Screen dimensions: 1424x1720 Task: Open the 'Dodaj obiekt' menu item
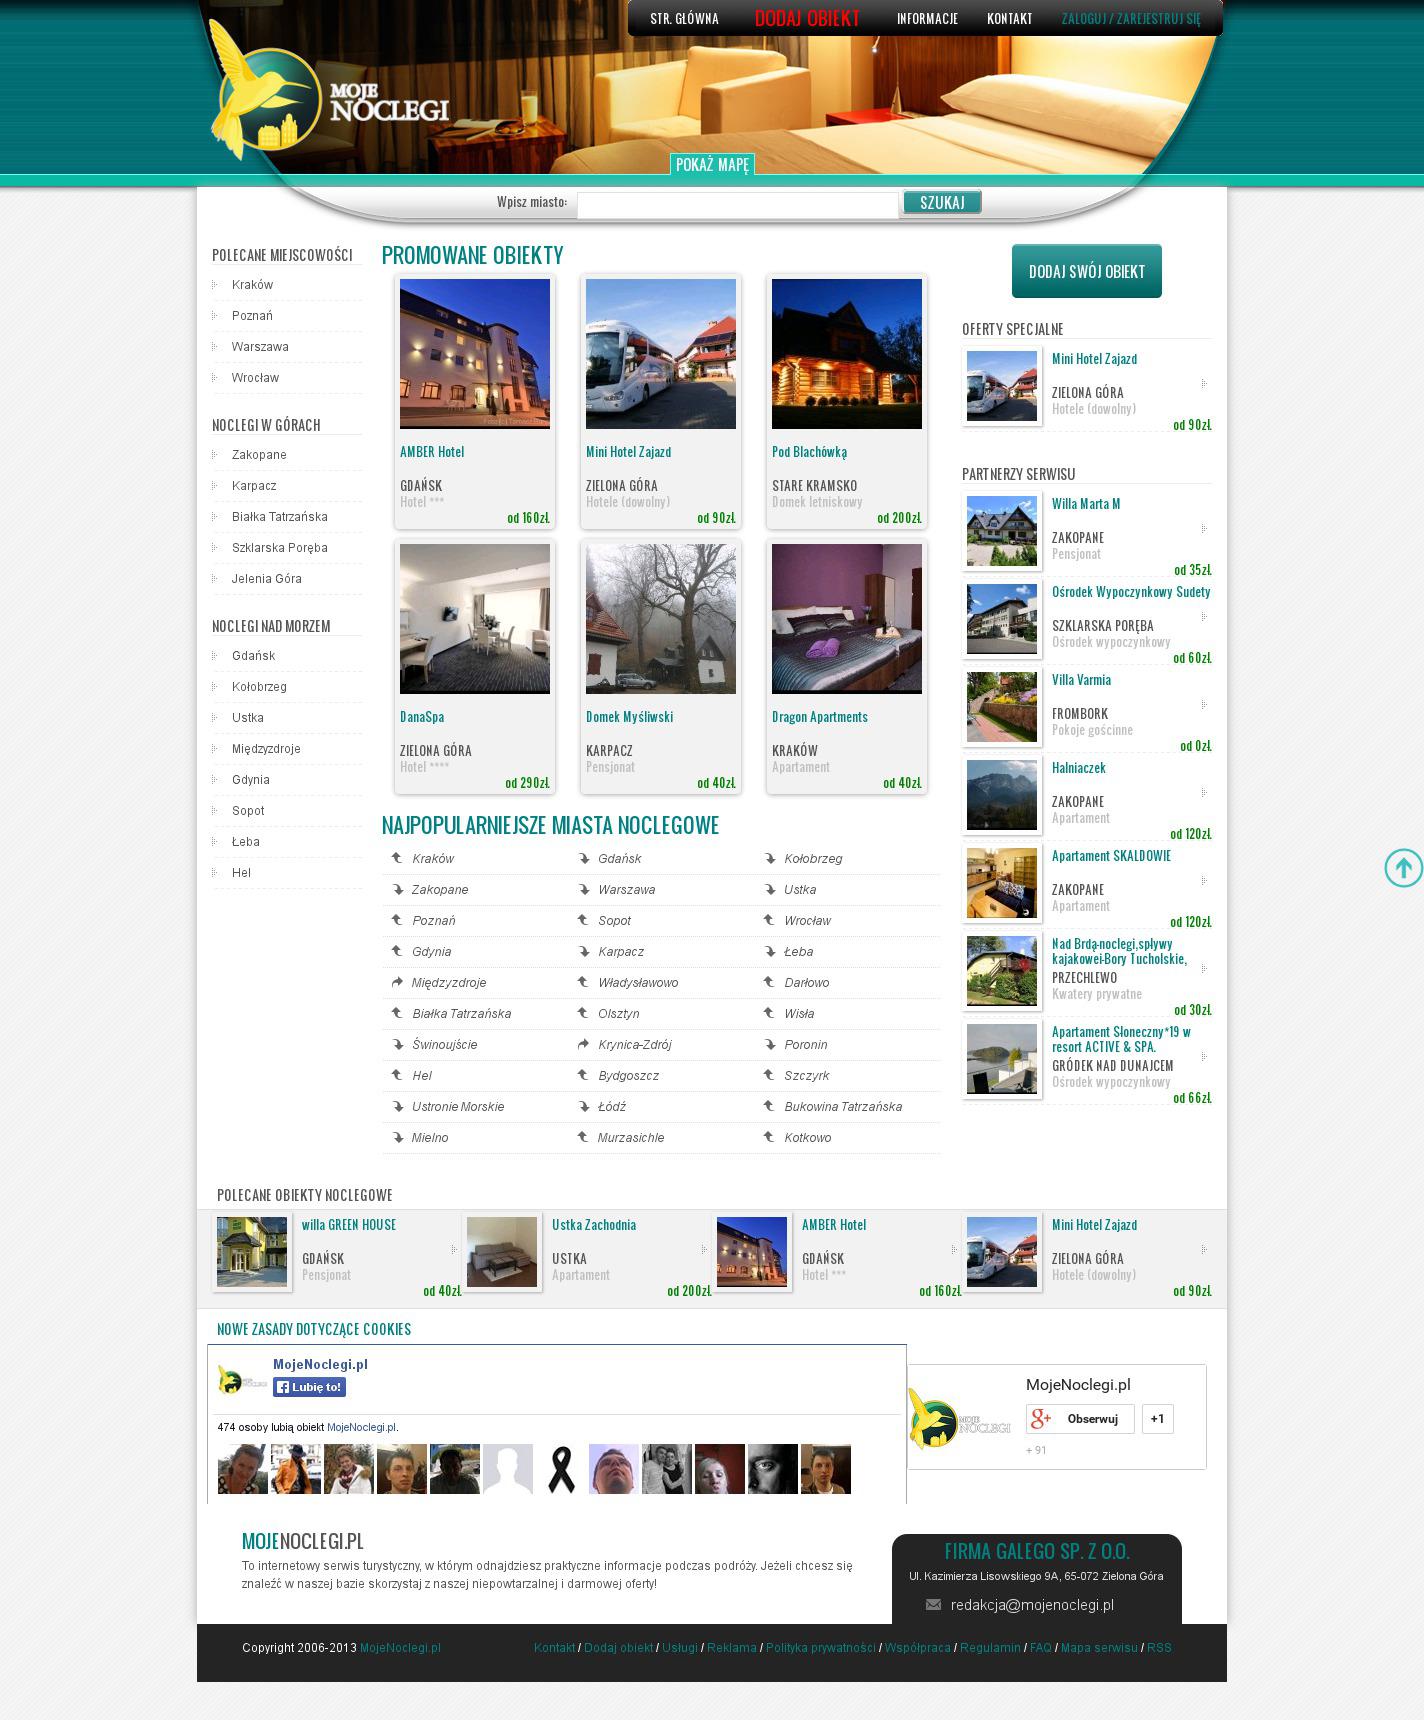[x=807, y=18]
